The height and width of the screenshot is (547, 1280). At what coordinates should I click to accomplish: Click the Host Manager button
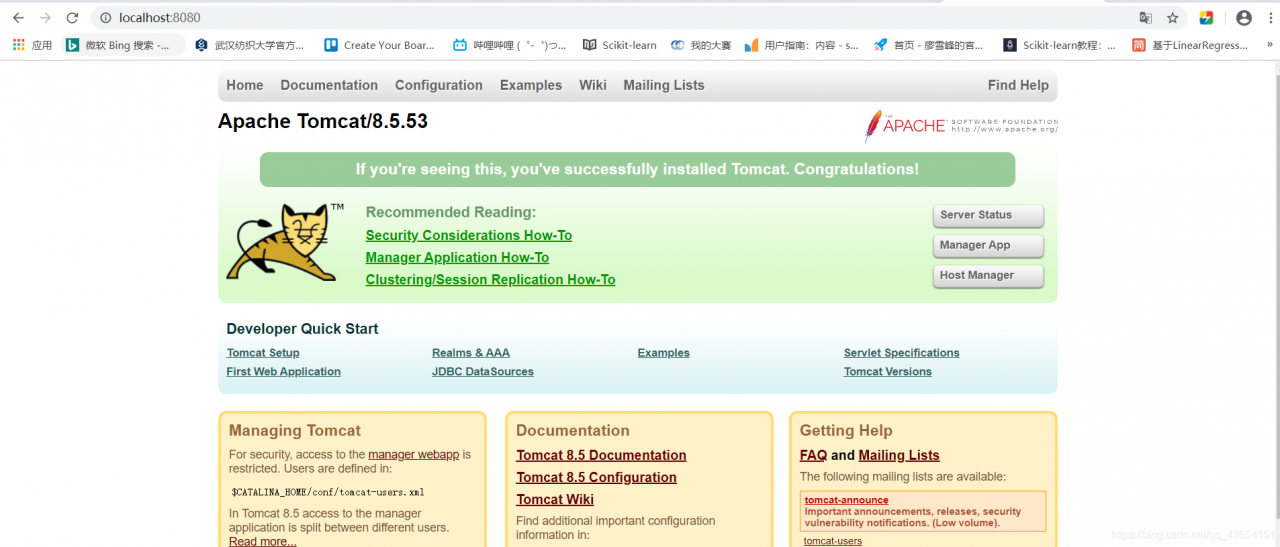tap(988, 276)
